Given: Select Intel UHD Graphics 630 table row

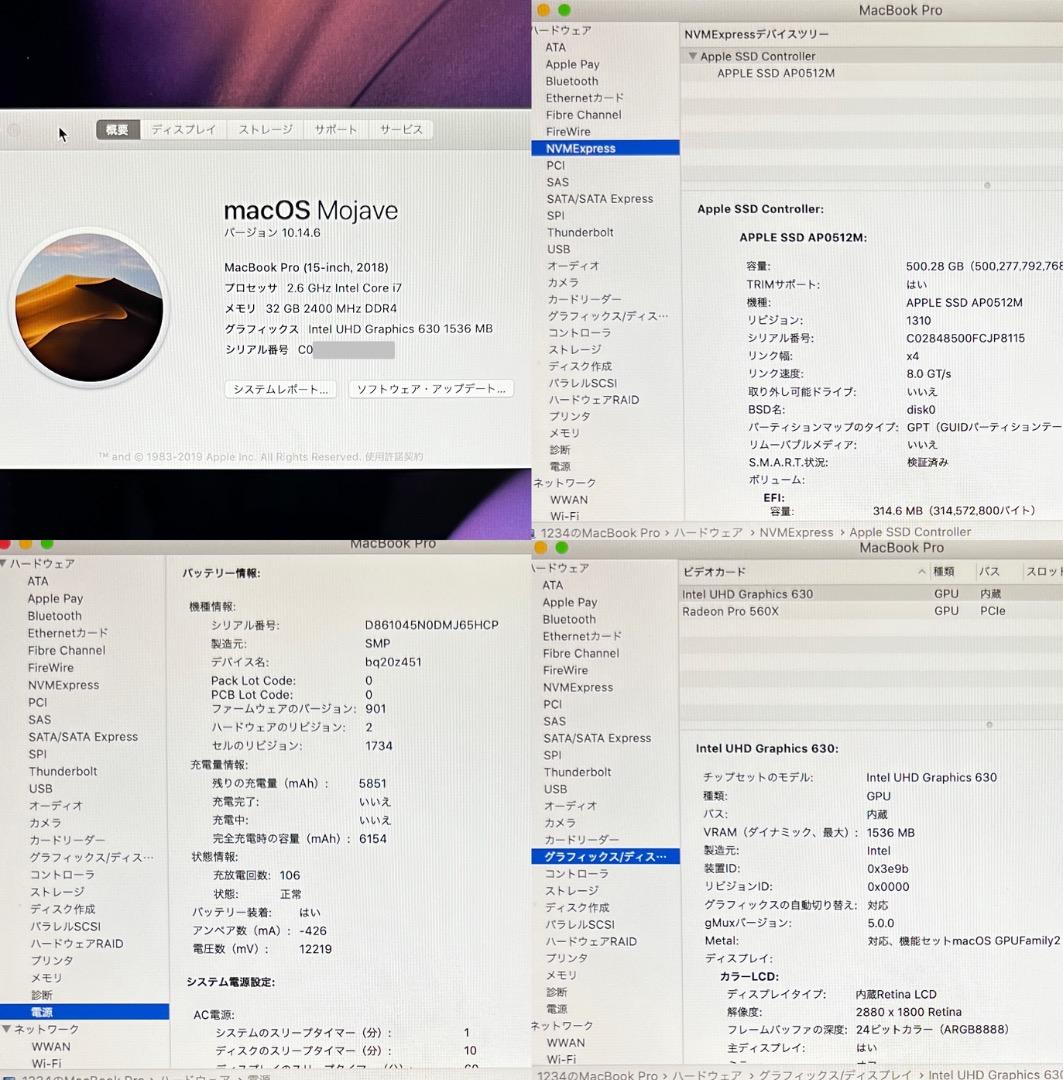Looking at the screenshot, I should 871,594.
